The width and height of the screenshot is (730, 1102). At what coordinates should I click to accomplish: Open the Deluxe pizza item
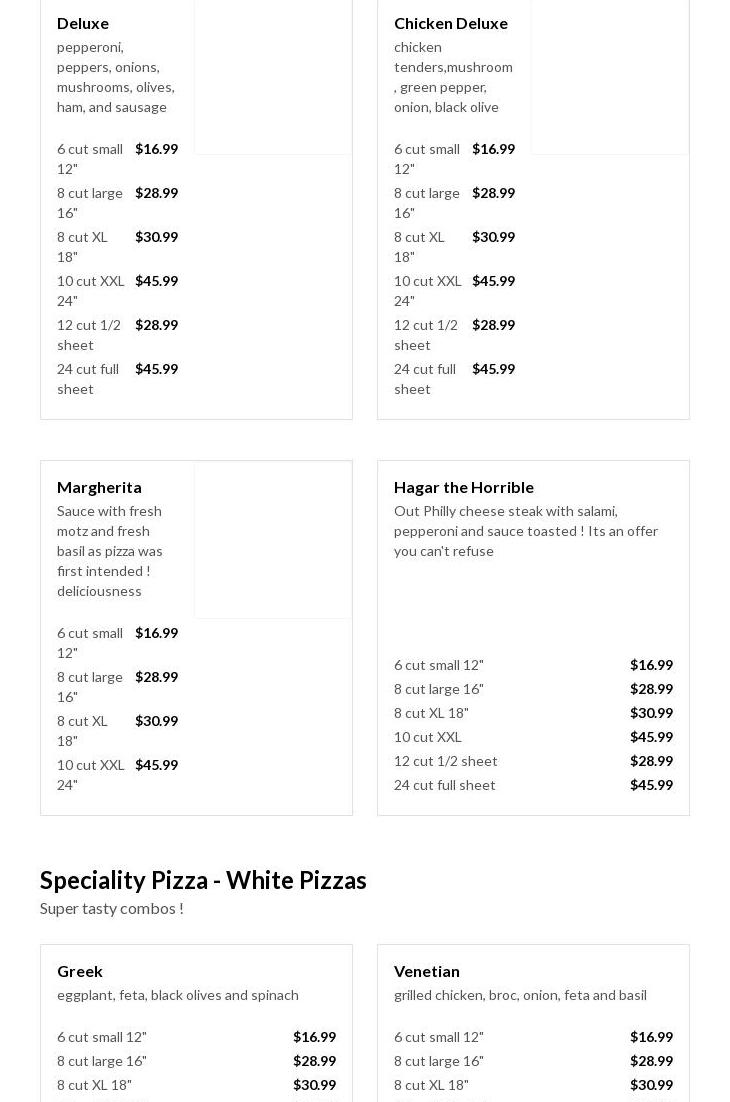(83, 23)
